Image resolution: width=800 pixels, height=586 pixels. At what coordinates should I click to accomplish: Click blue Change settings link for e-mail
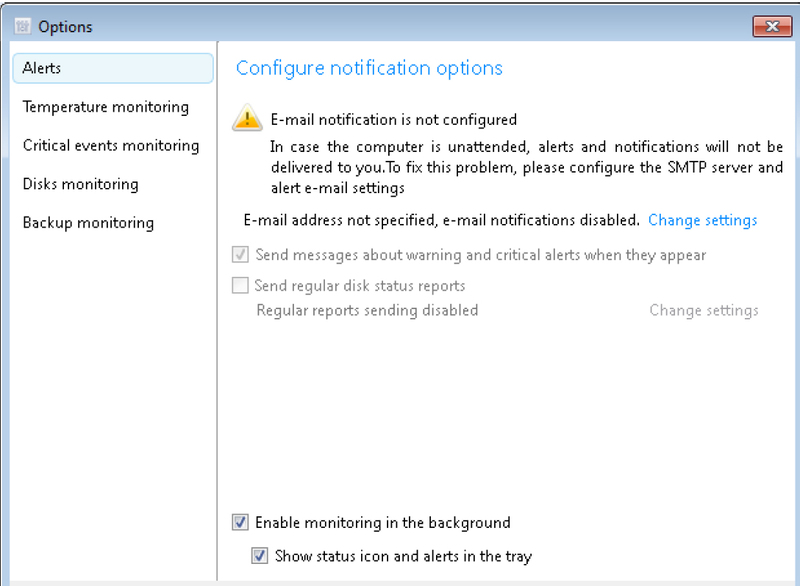703,220
